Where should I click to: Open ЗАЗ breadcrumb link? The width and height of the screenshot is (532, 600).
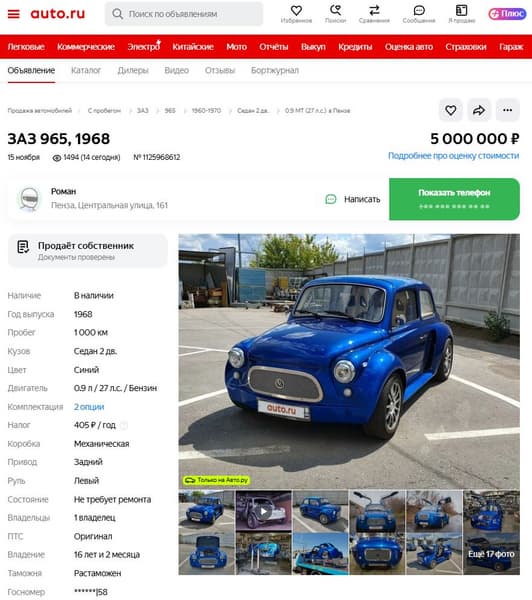pos(142,111)
